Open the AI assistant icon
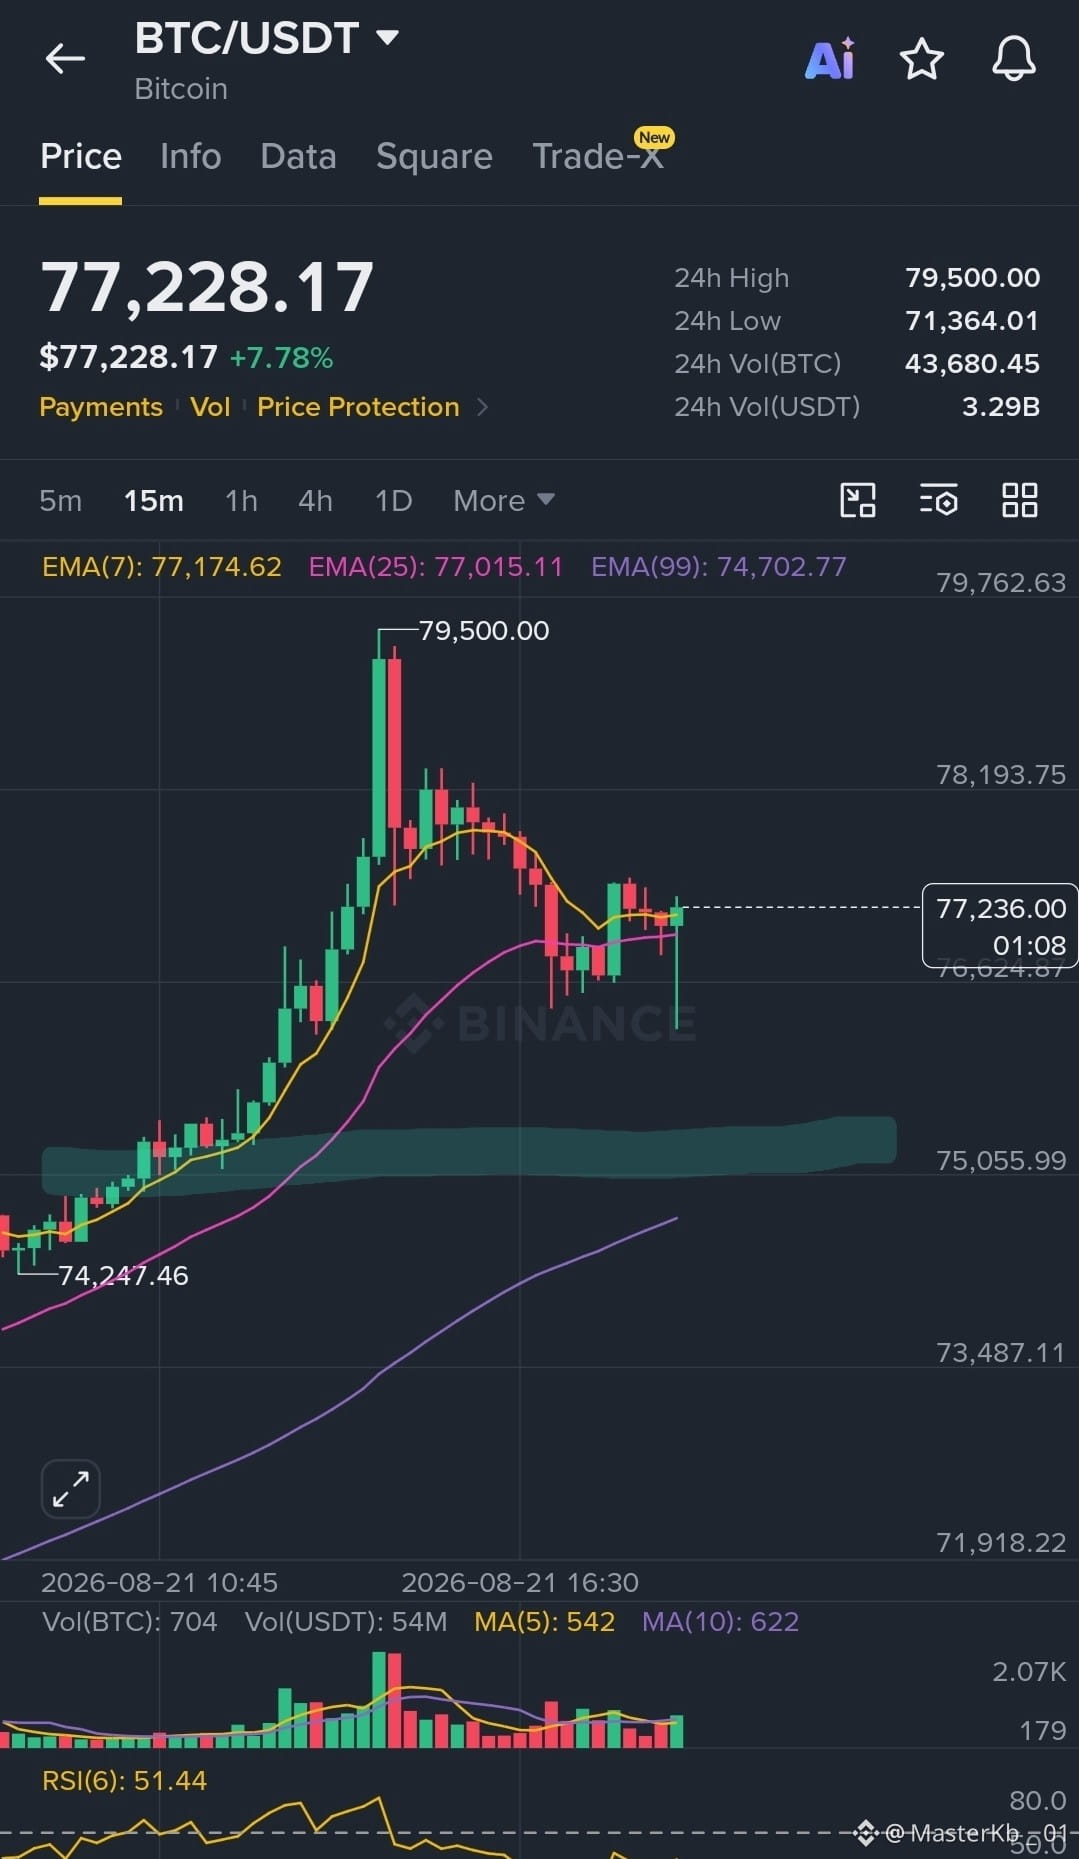The width and height of the screenshot is (1079, 1859). (830, 59)
